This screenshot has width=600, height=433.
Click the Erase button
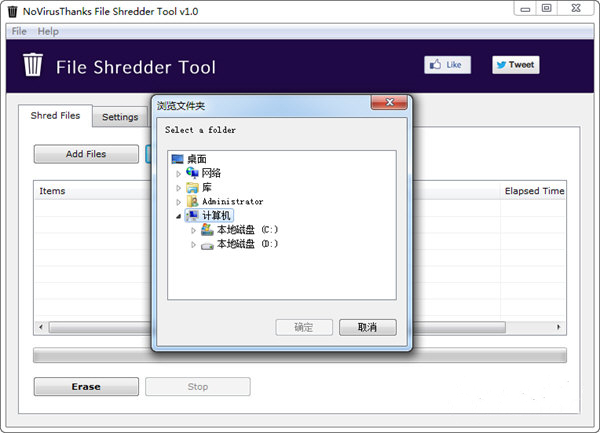85,387
